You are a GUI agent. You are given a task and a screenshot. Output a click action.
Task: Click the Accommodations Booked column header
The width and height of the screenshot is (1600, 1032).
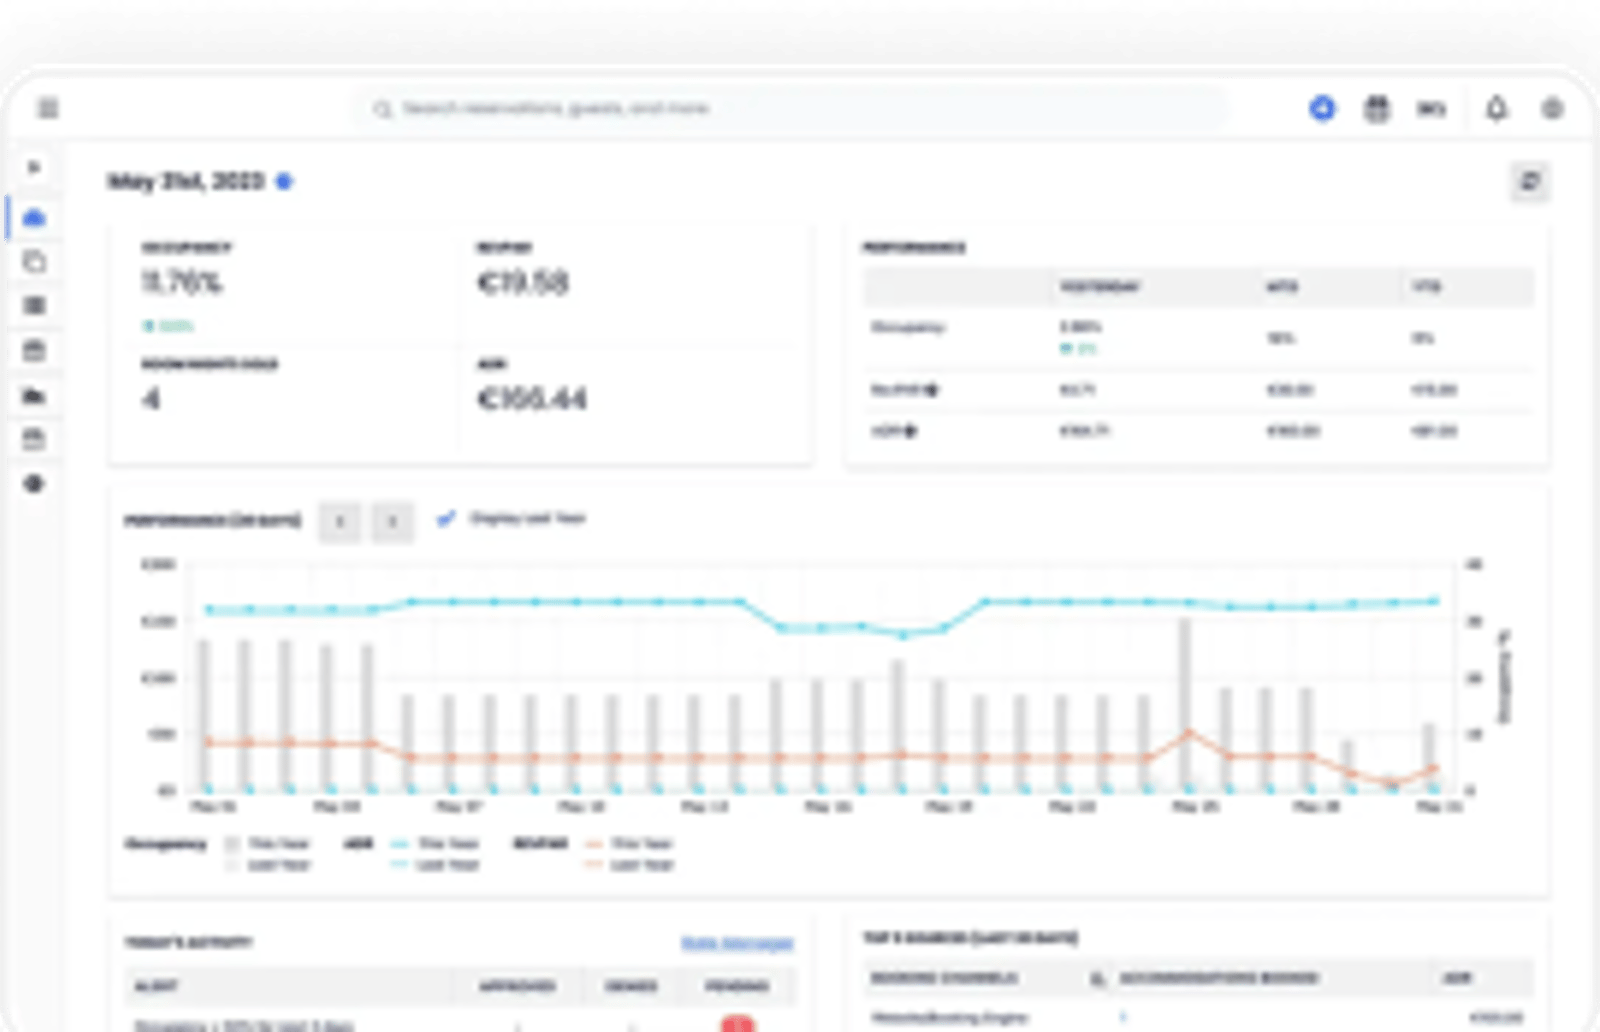[x=1219, y=977]
